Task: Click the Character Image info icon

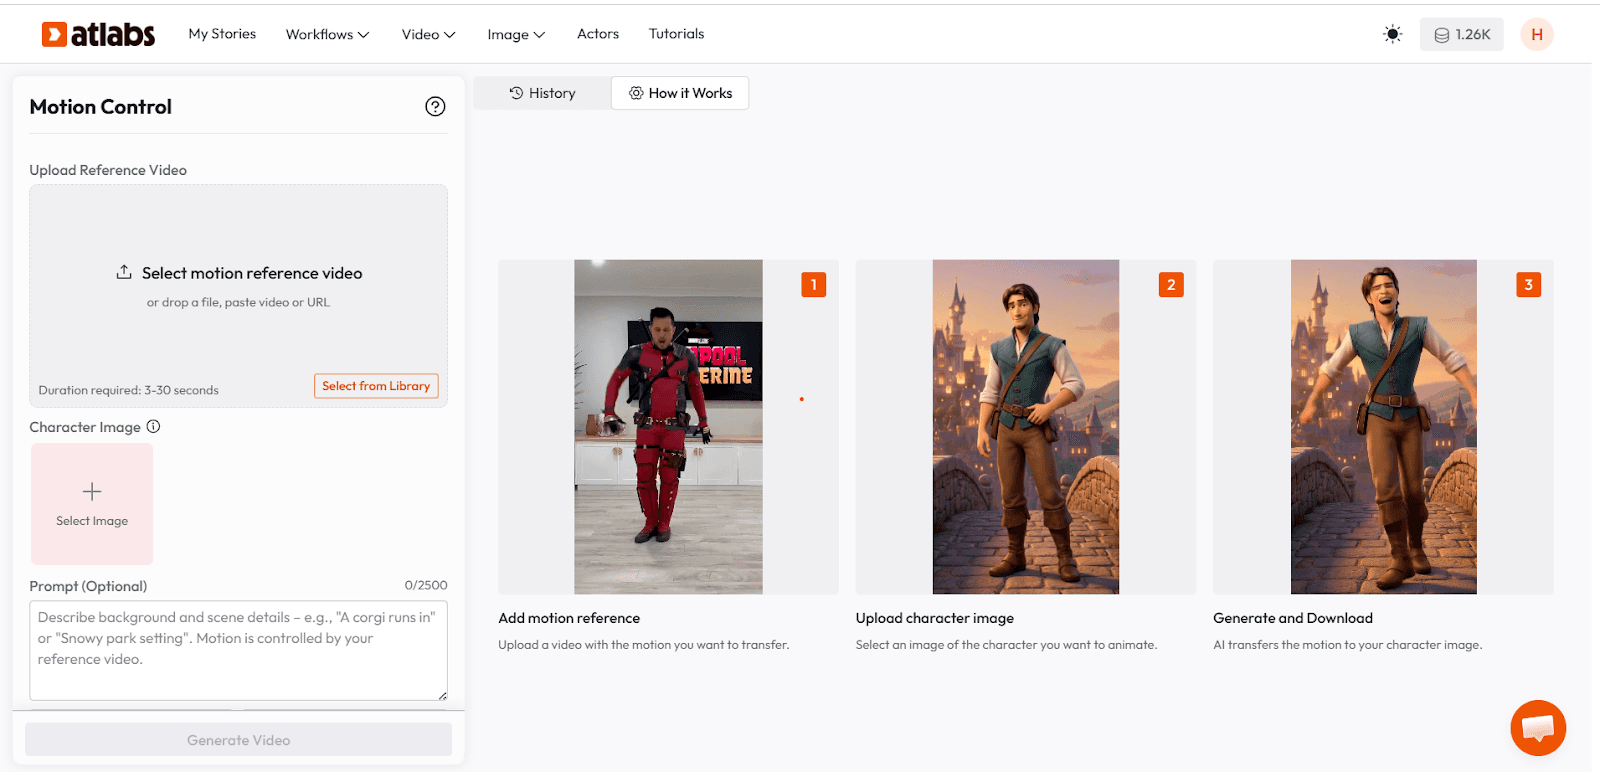Action: pyautogui.click(x=153, y=426)
